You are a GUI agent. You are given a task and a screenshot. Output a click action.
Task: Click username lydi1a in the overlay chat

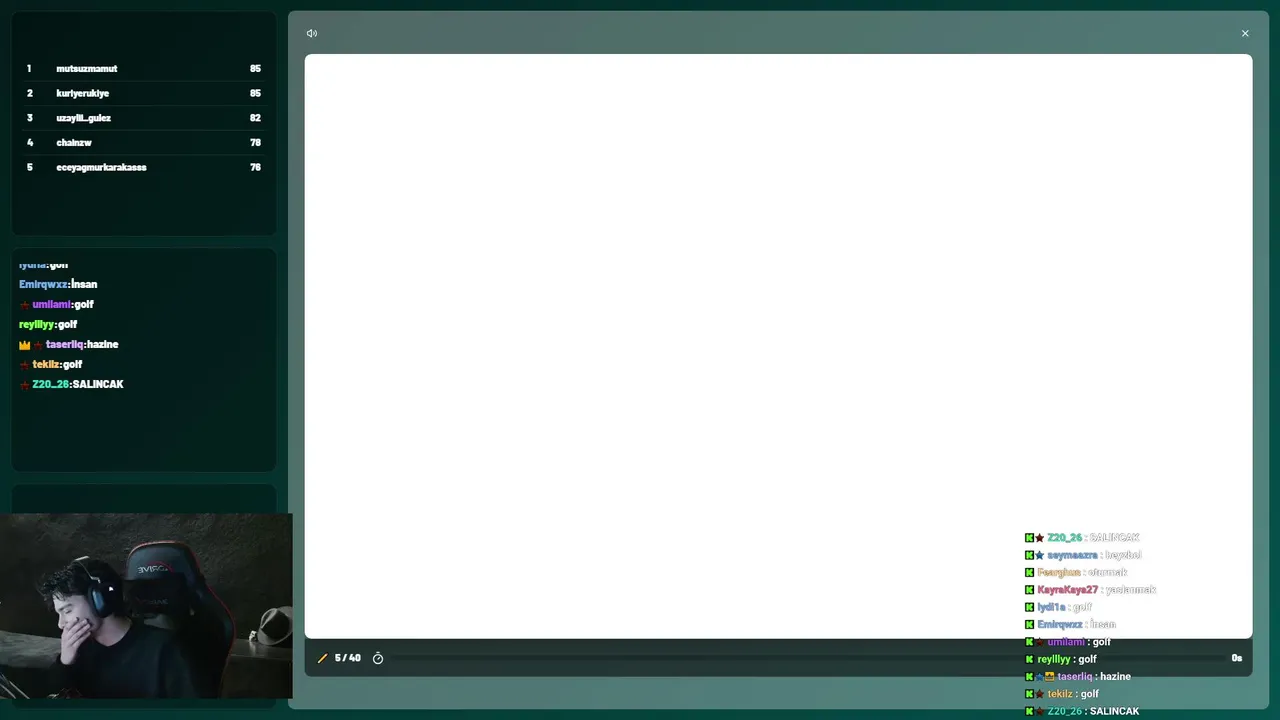(x=1051, y=607)
